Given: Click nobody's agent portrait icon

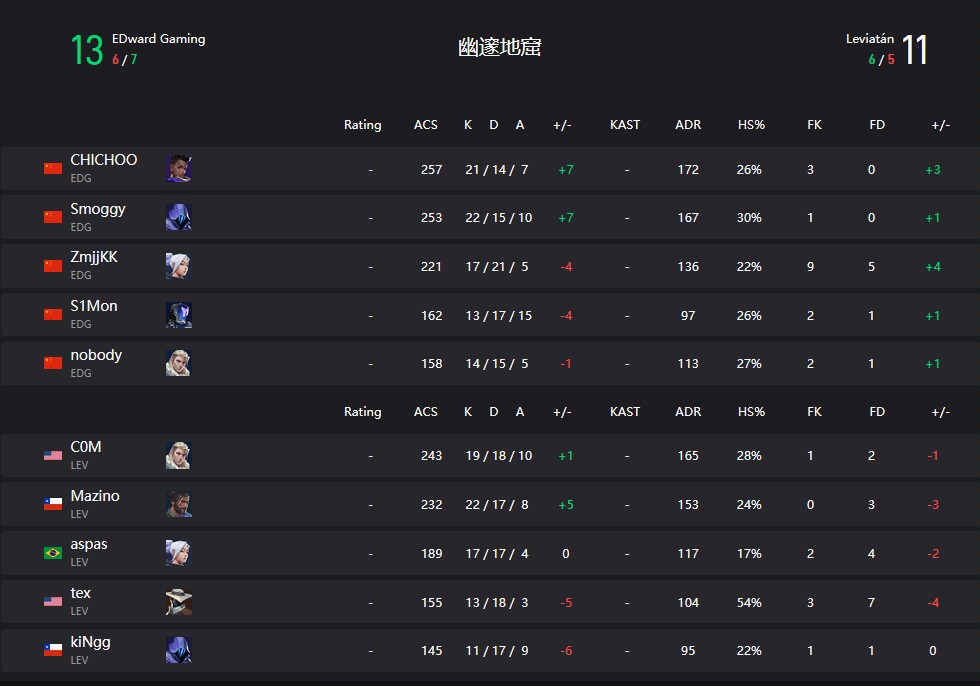Looking at the screenshot, I should 179,363.
